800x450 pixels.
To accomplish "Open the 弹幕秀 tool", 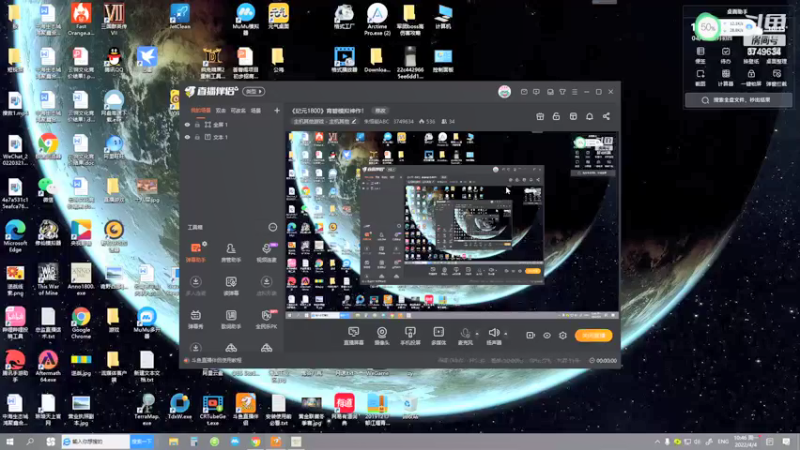I will pos(195,319).
